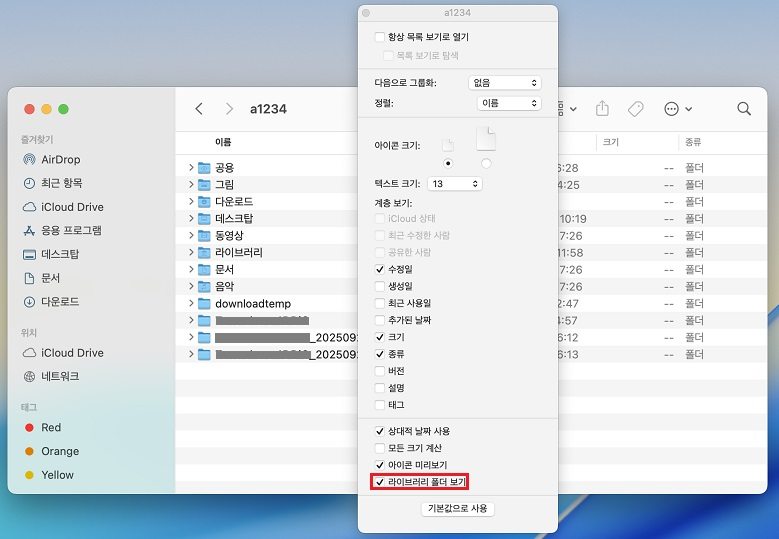Viewport: 779px width, 539px height.
Task: Sort by the 이름 column header
Action: 223,143
